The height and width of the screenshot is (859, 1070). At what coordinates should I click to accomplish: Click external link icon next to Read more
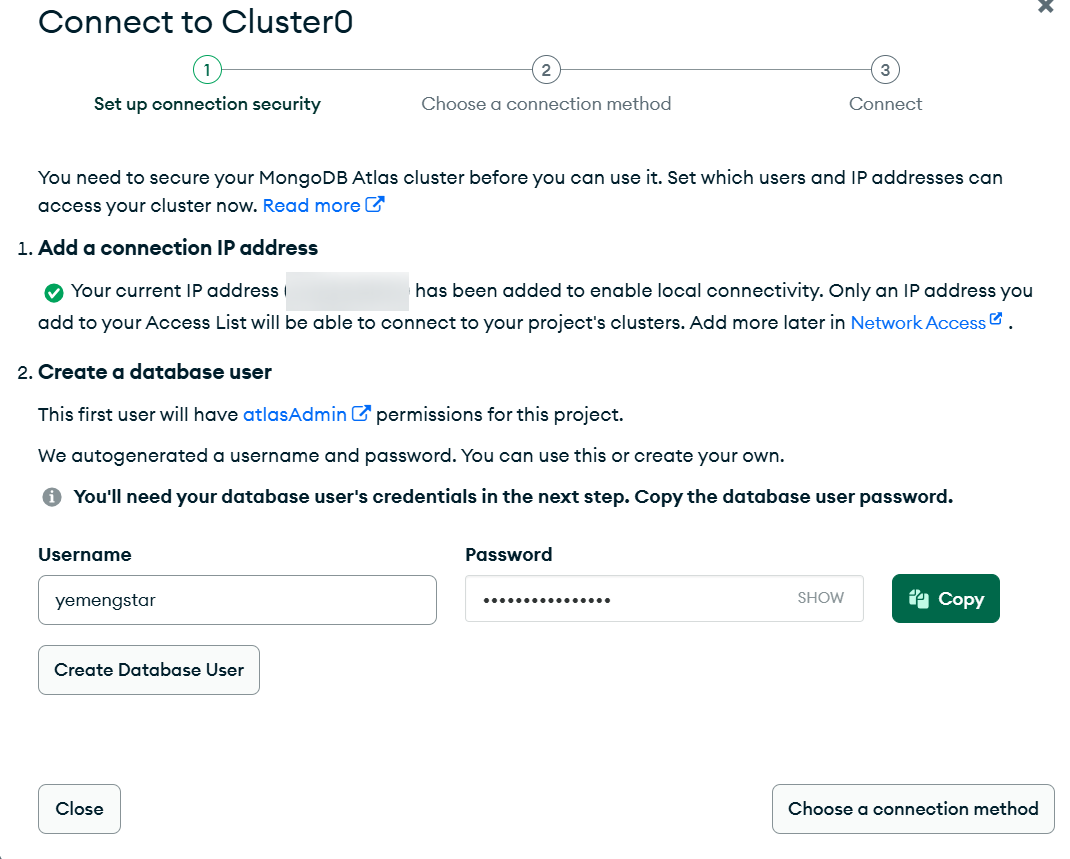(375, 205)
